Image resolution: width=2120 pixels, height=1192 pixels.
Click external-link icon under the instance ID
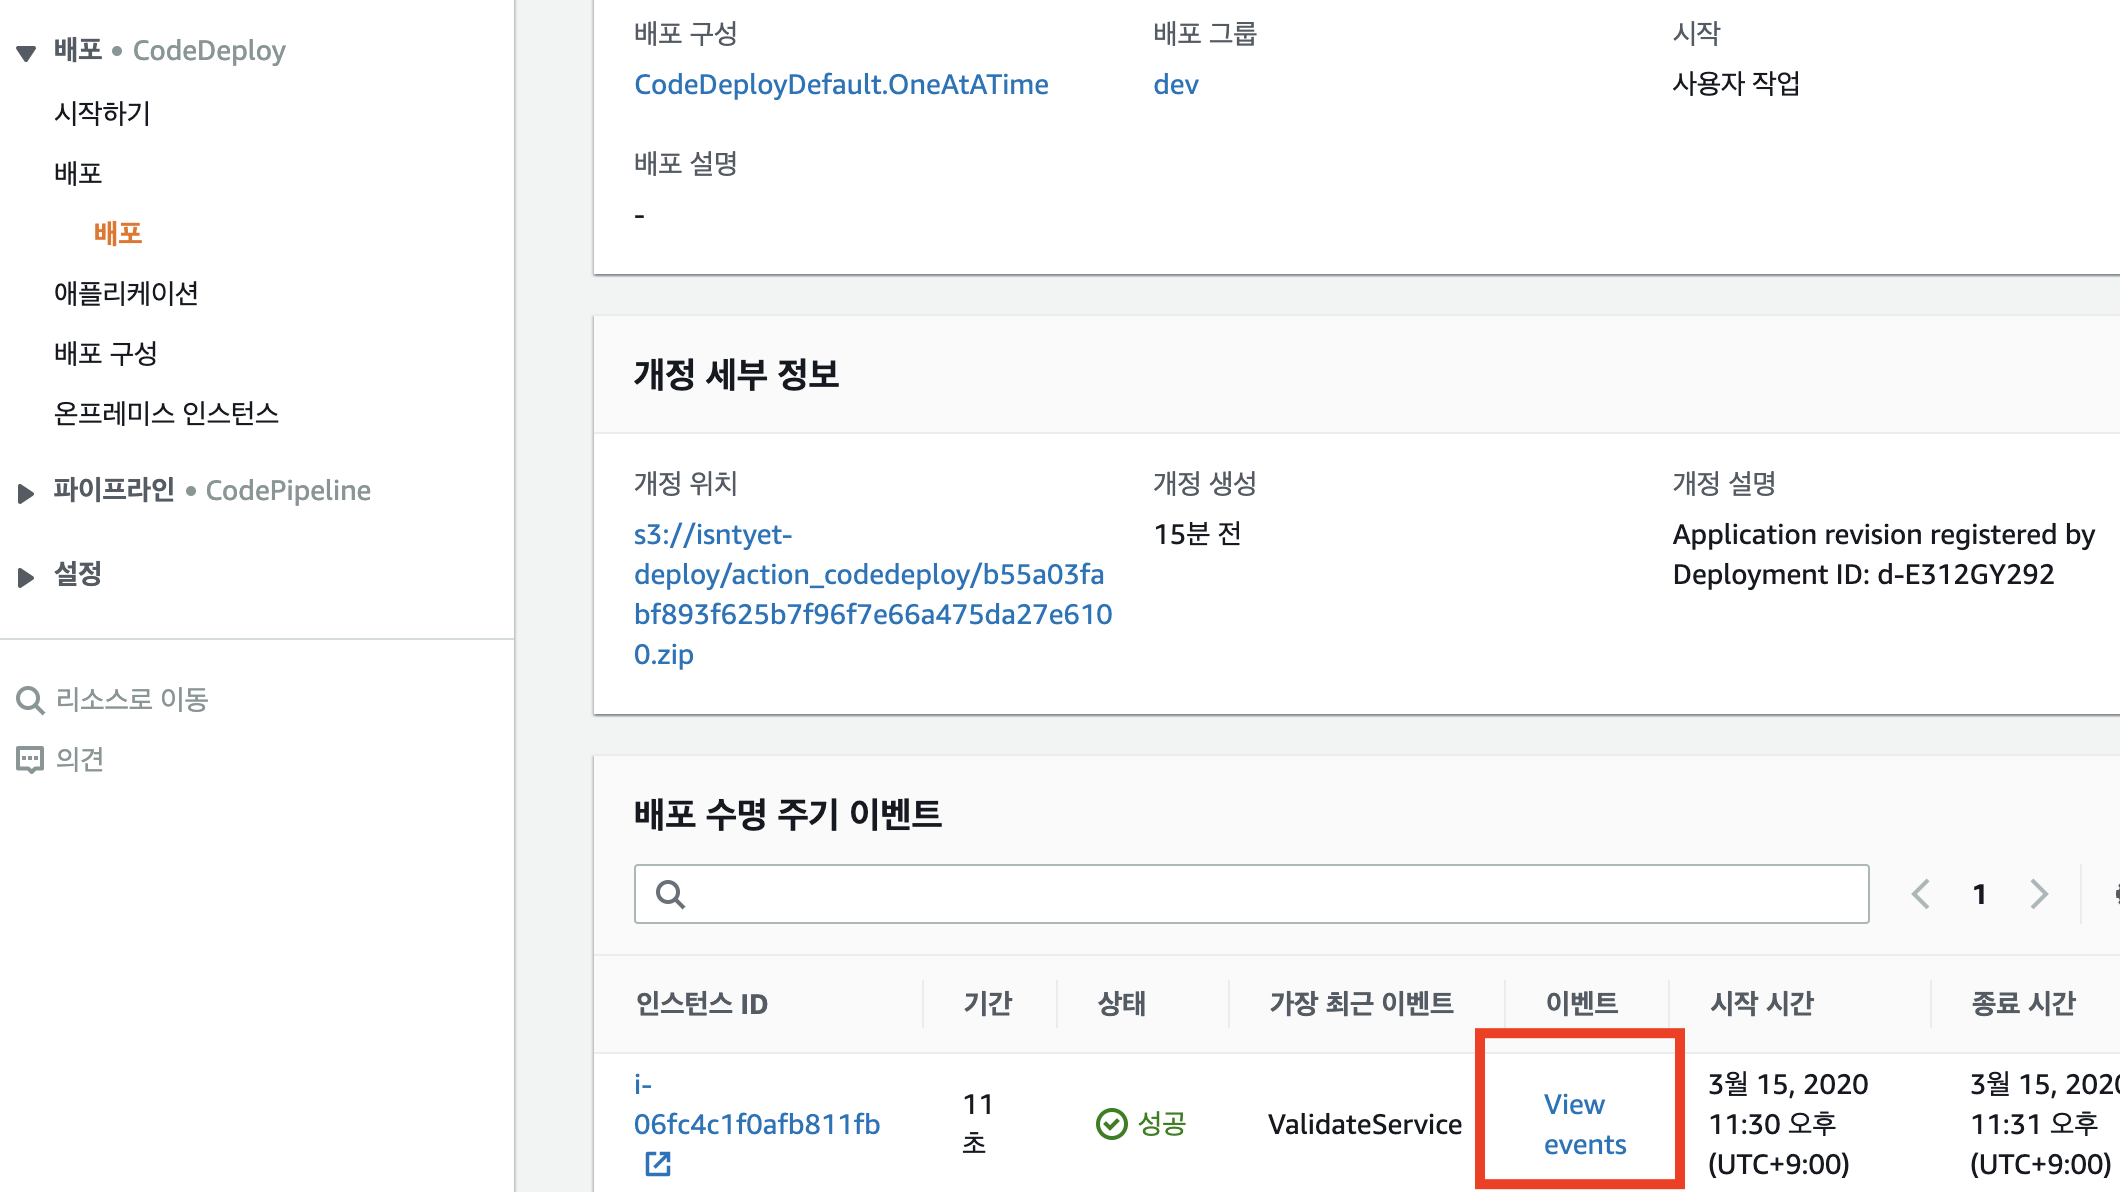click(x=658, y=1164)
